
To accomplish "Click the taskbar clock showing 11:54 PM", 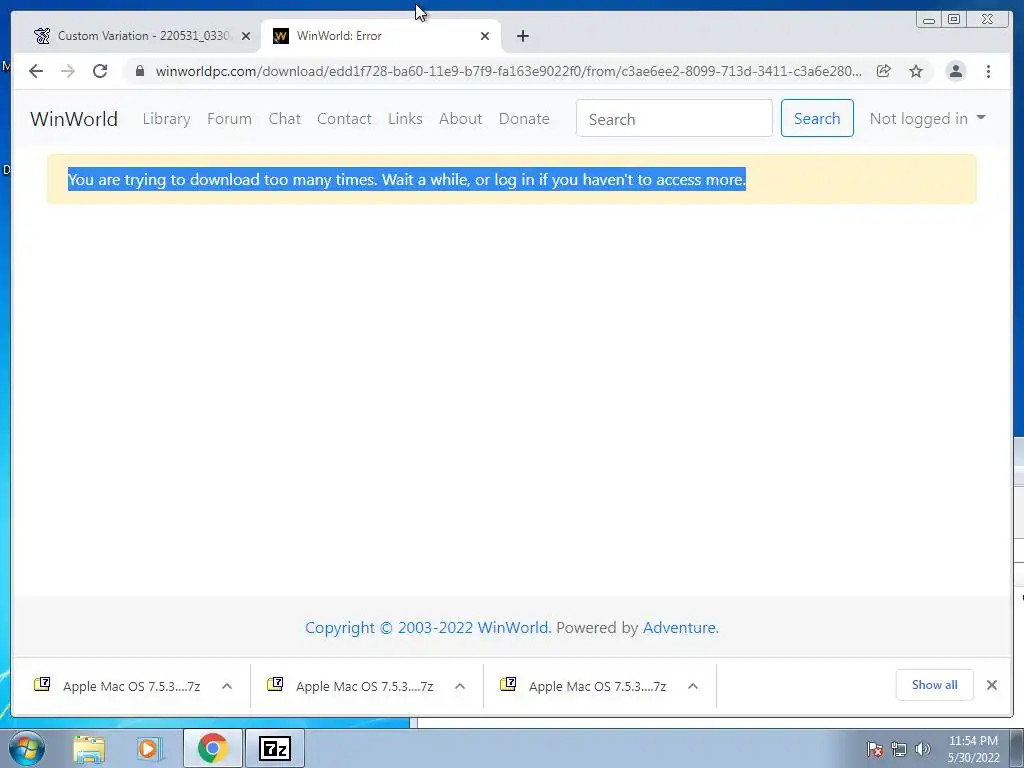I will point(973,749).
